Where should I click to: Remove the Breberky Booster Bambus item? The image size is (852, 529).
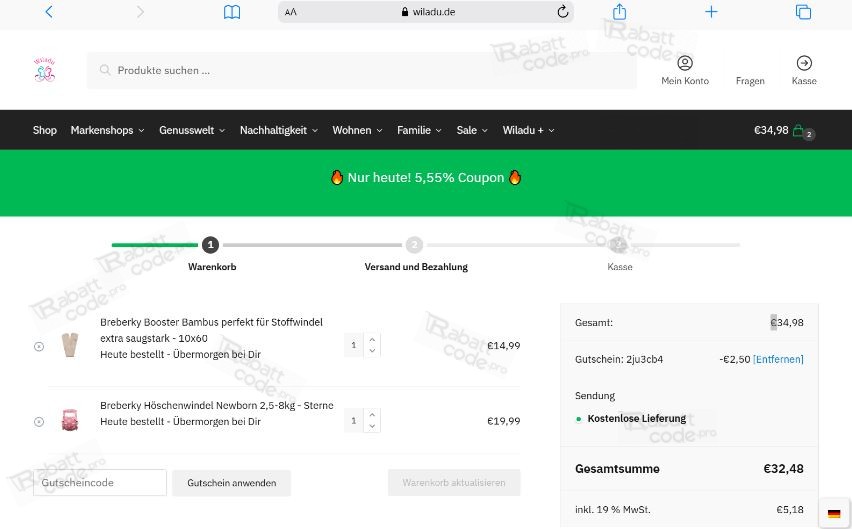(x=39, y=347)
